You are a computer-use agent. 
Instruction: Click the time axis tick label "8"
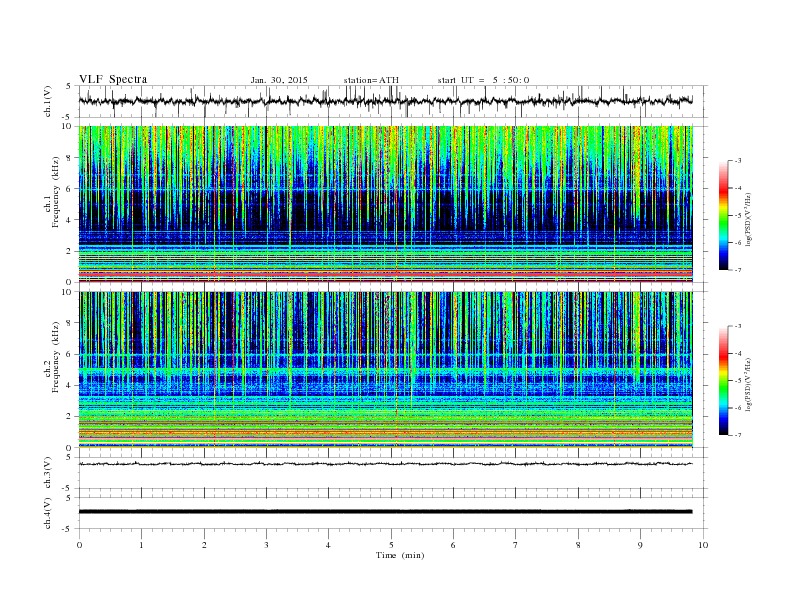point(578,545)
